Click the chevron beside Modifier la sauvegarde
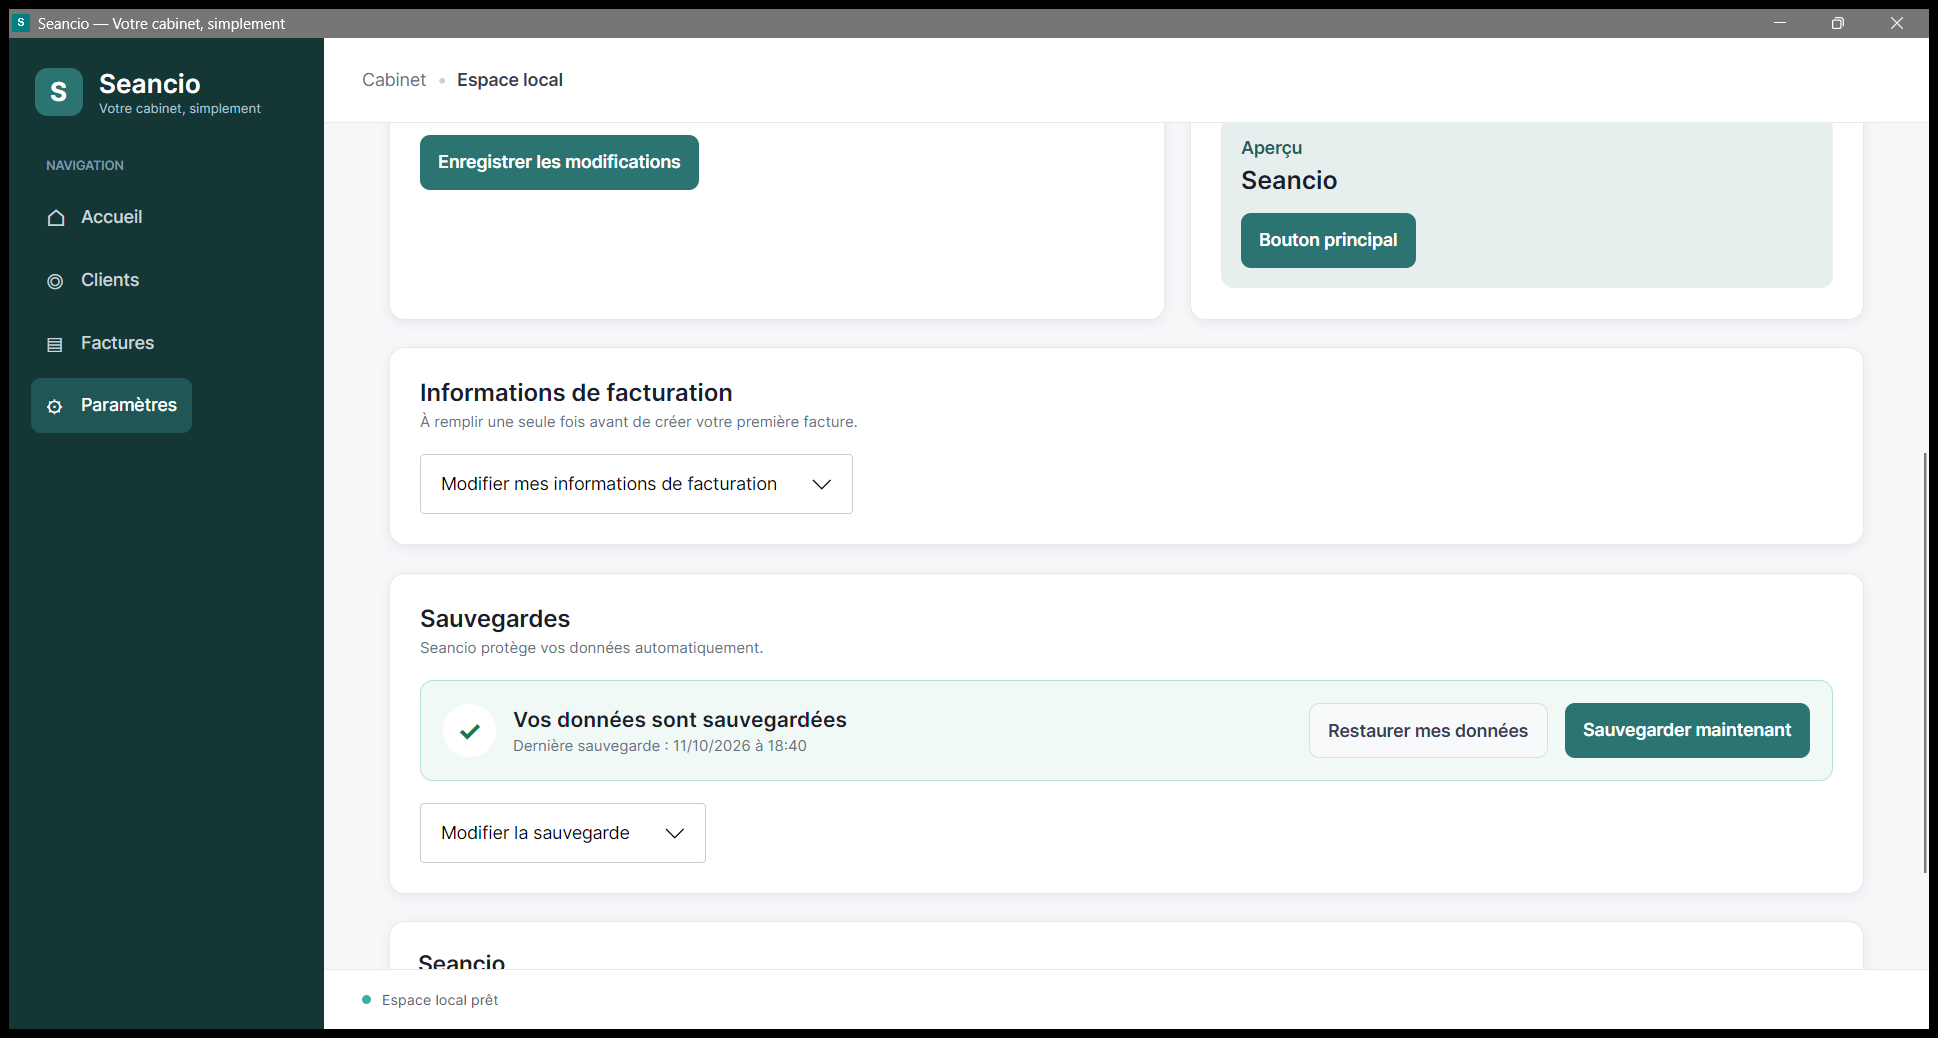 click(675, 833)
